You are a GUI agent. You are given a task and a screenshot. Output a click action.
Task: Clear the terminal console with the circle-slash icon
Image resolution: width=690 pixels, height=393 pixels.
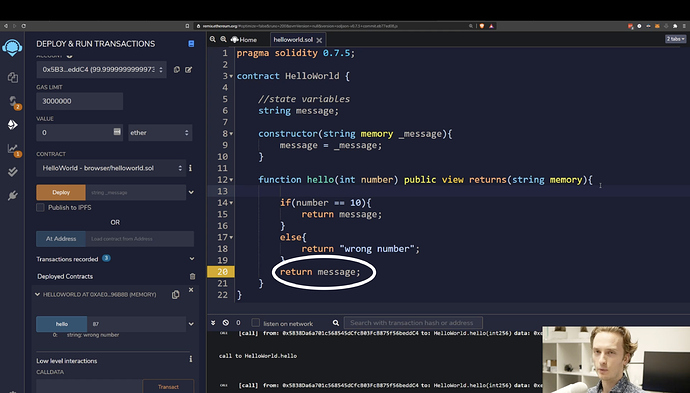click(x=226, y=323)
